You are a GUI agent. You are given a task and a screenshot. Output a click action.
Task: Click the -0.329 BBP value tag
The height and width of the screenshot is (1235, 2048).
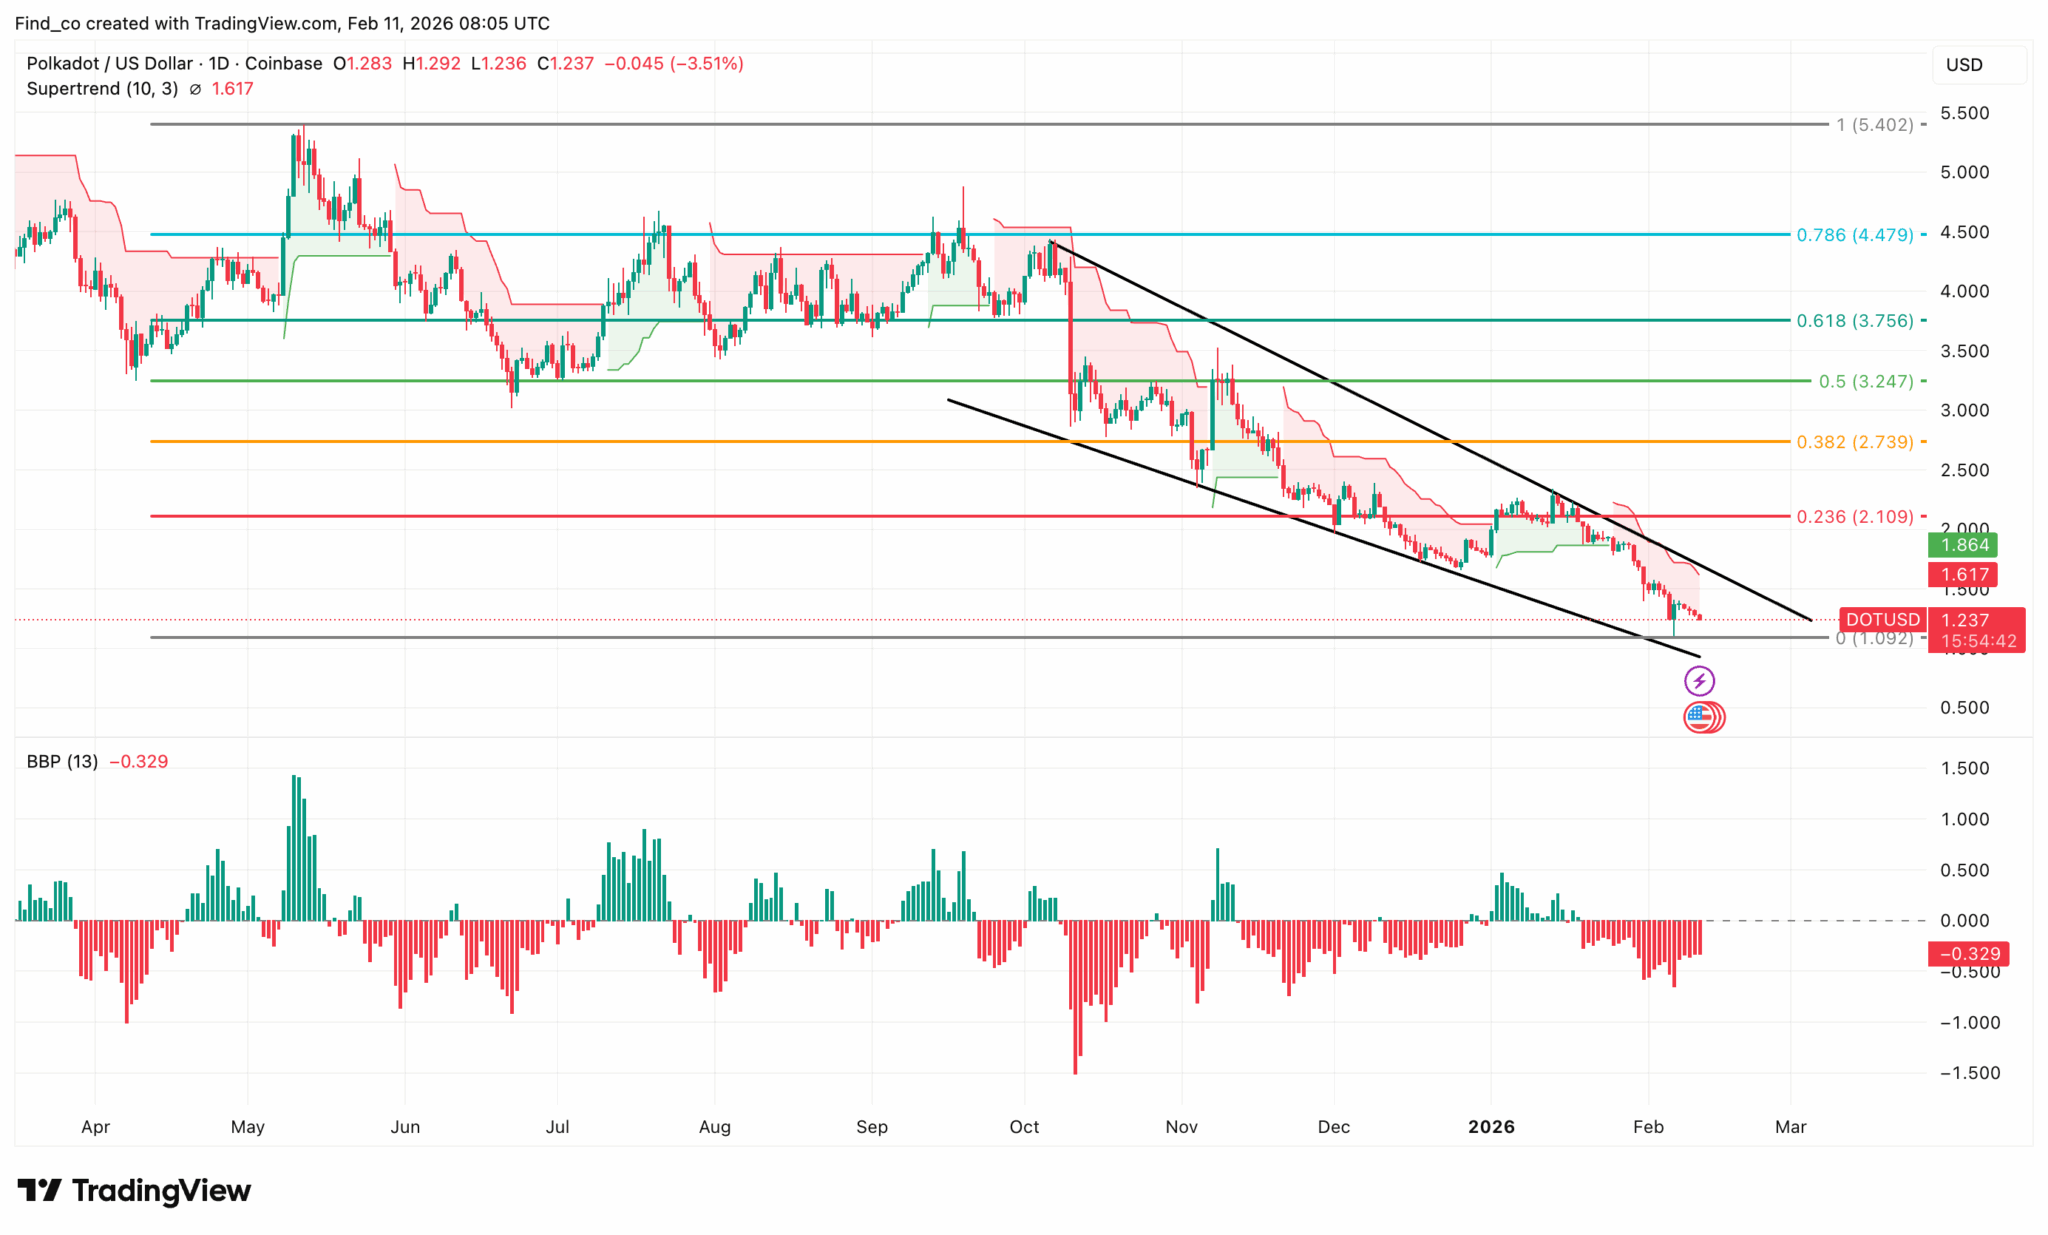pyautogui.click(x=1969, y=954)
